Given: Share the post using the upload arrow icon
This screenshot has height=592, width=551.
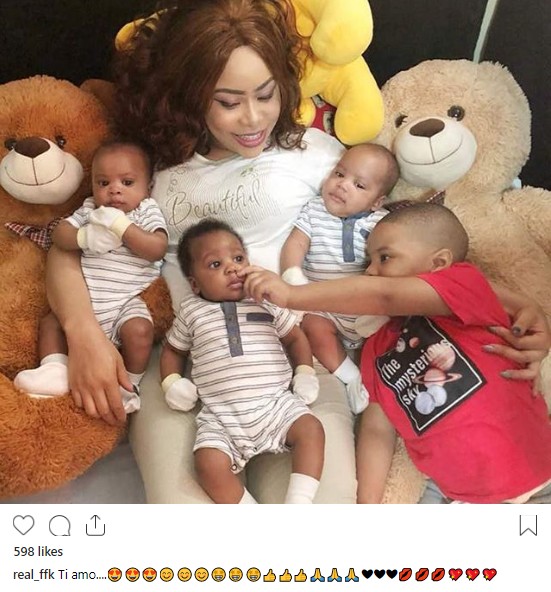Looking at the screenshot, I should (95, 525).
